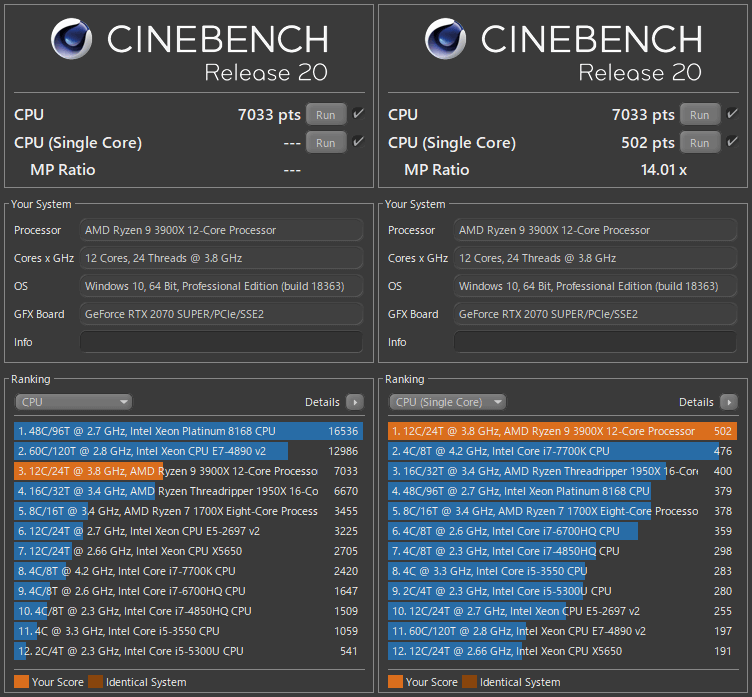Select Threadripper 1950X row scoring 400
The height and width of the screenshot is (697, 752).
click(x=563, y=471)
